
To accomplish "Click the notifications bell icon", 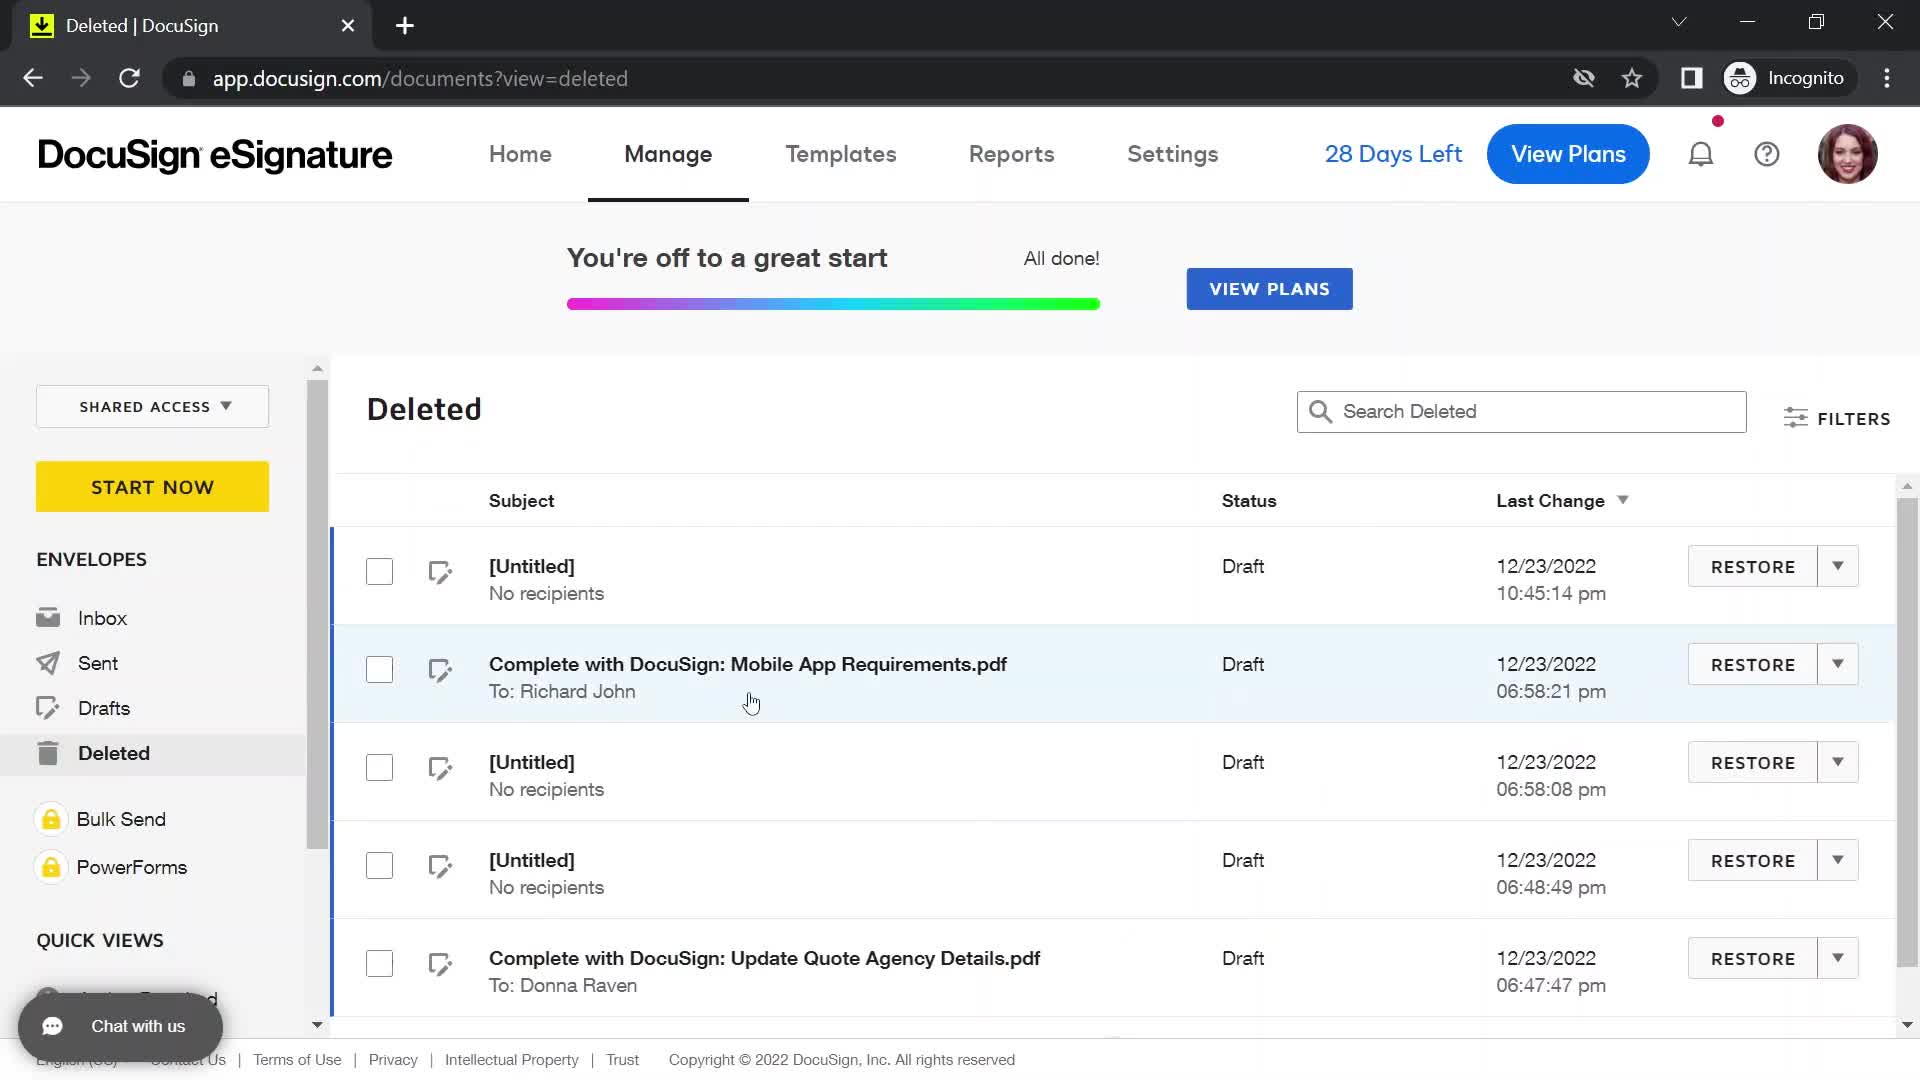I will [x=1701, y=154].
